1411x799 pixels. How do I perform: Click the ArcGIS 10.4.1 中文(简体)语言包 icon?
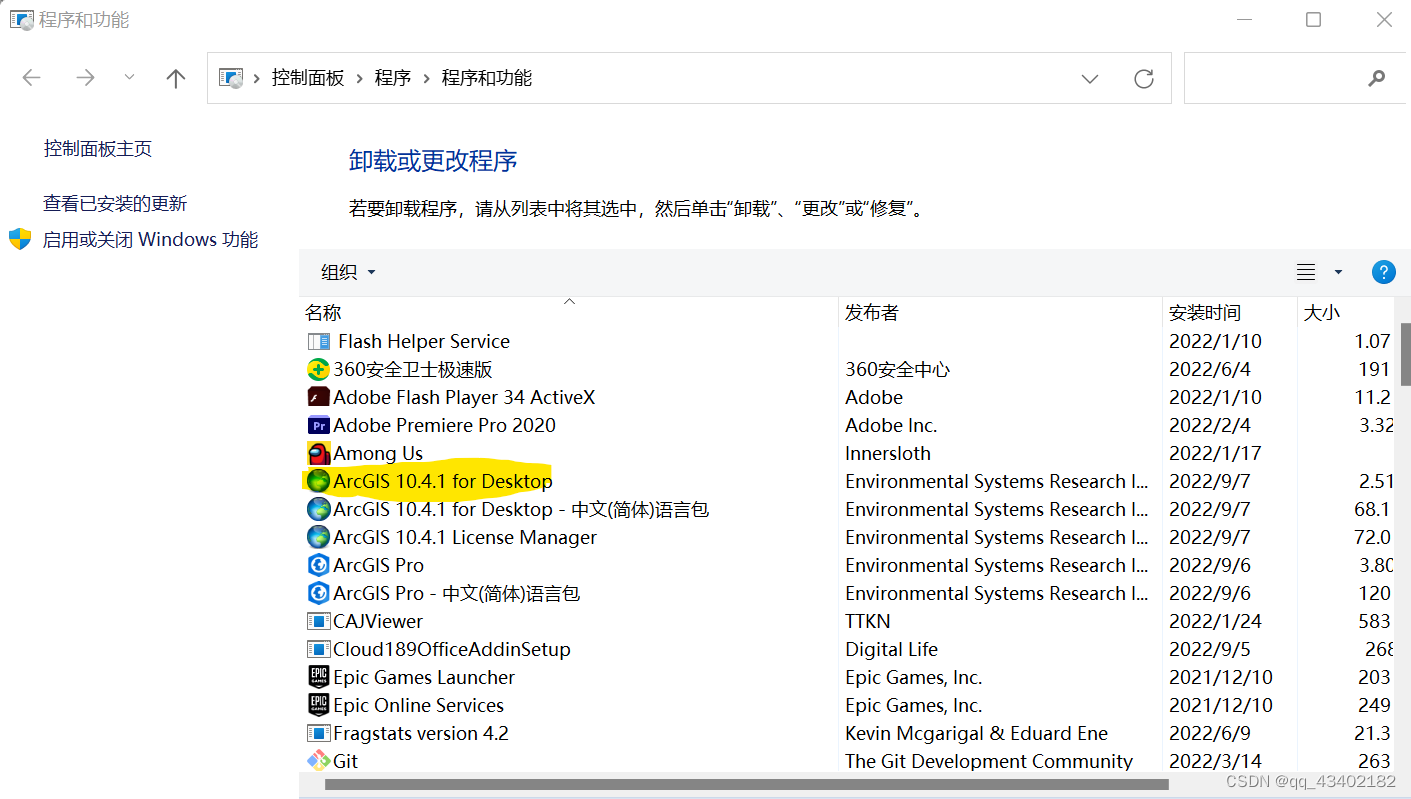318,509
